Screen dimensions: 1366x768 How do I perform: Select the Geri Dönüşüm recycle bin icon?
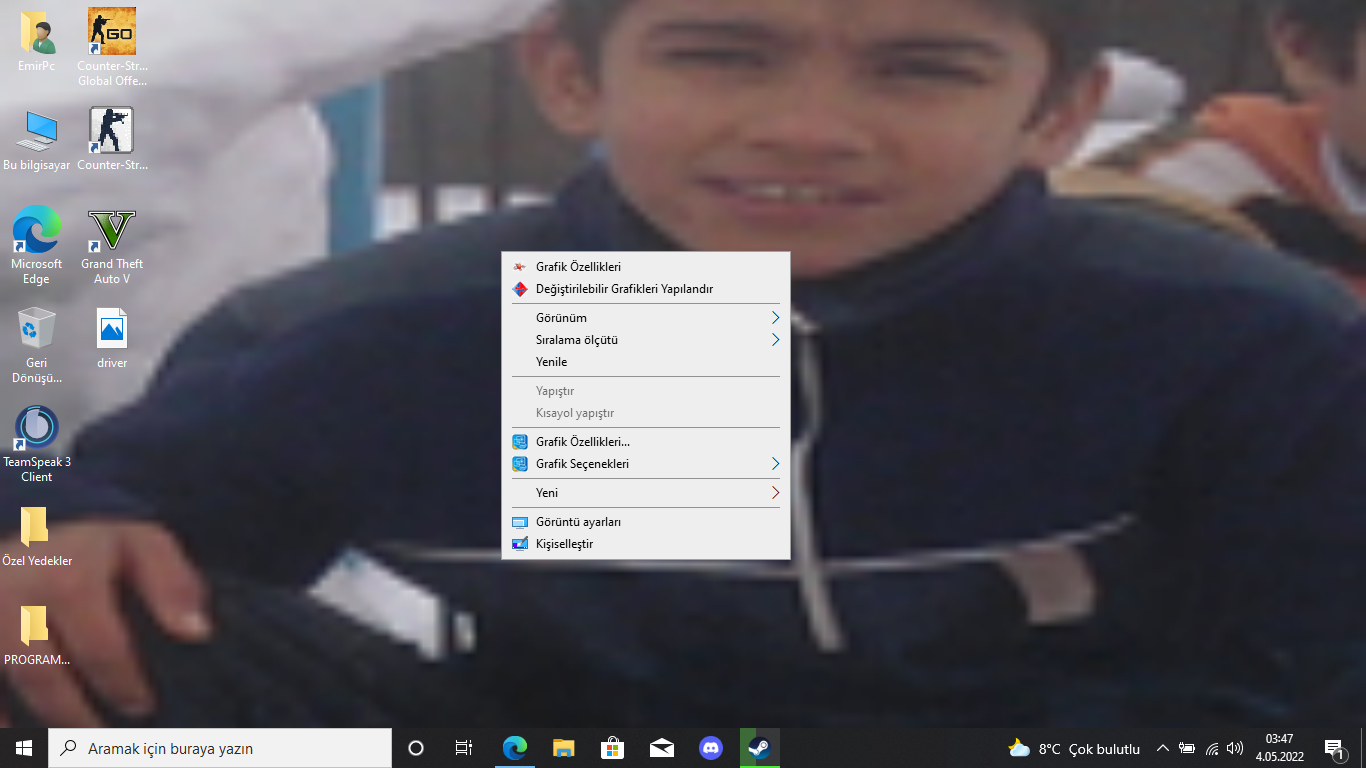[x=37, y=345]
